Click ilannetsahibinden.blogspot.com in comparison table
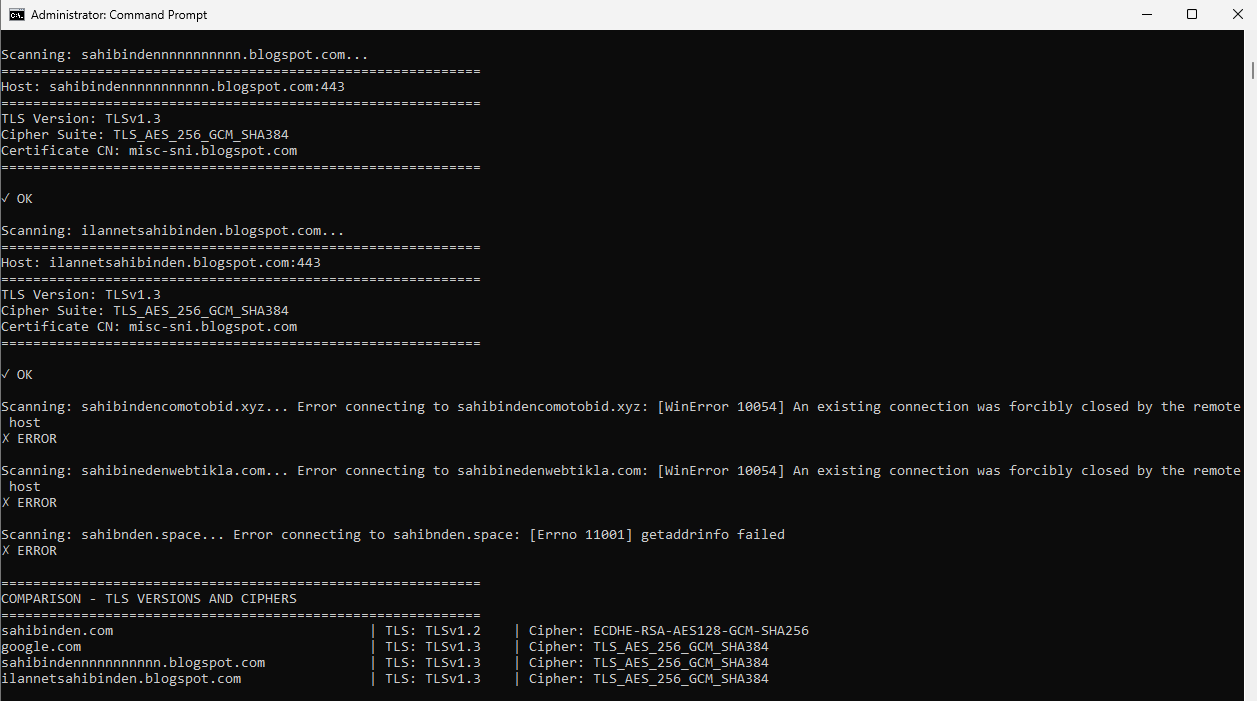The width and height of the screenshot is (1257, 701). point(121,679)
